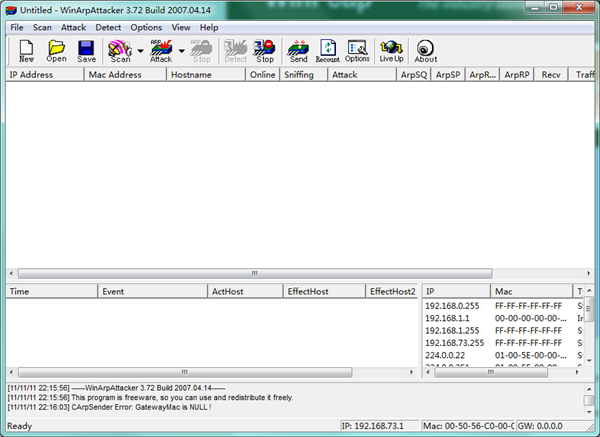Viewport: 600px width, 437px height.
Task: Click the ArpSQ column header
Action: 414,75
